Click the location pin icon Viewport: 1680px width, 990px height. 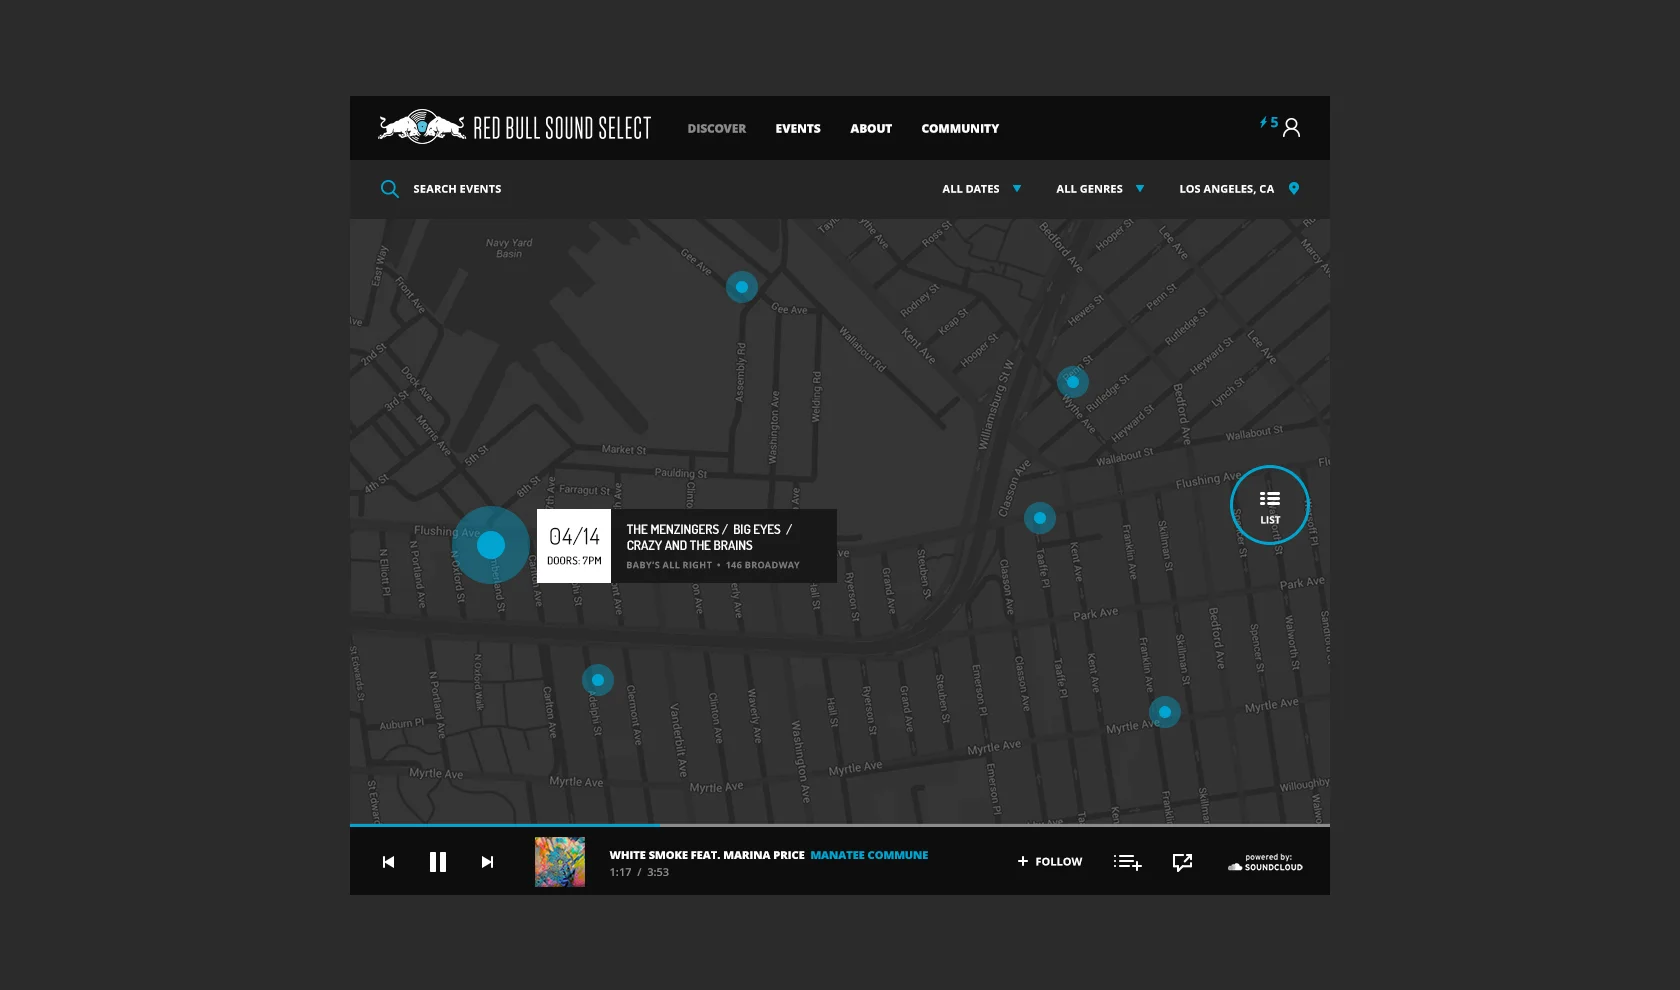click(1293, 188)
